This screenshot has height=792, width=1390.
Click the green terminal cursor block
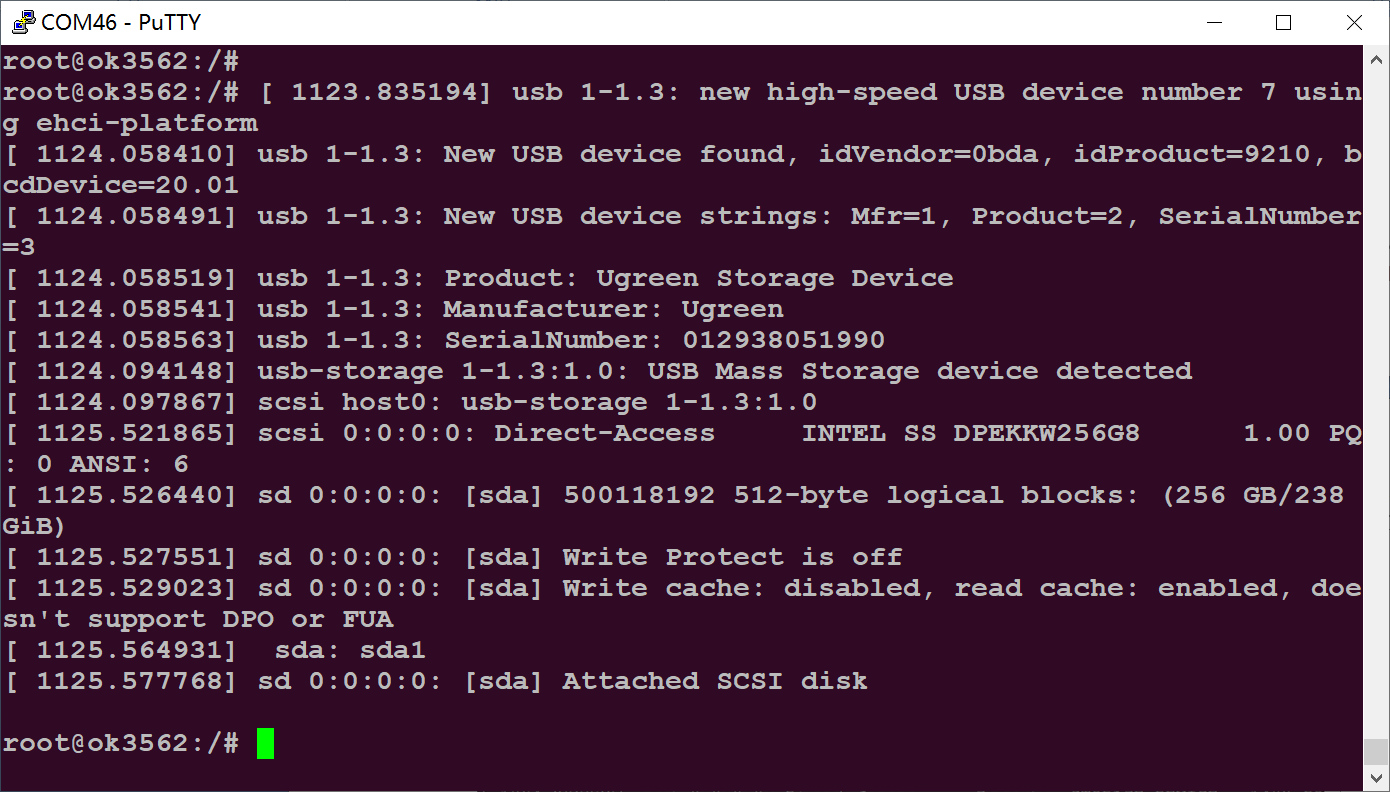265,743
